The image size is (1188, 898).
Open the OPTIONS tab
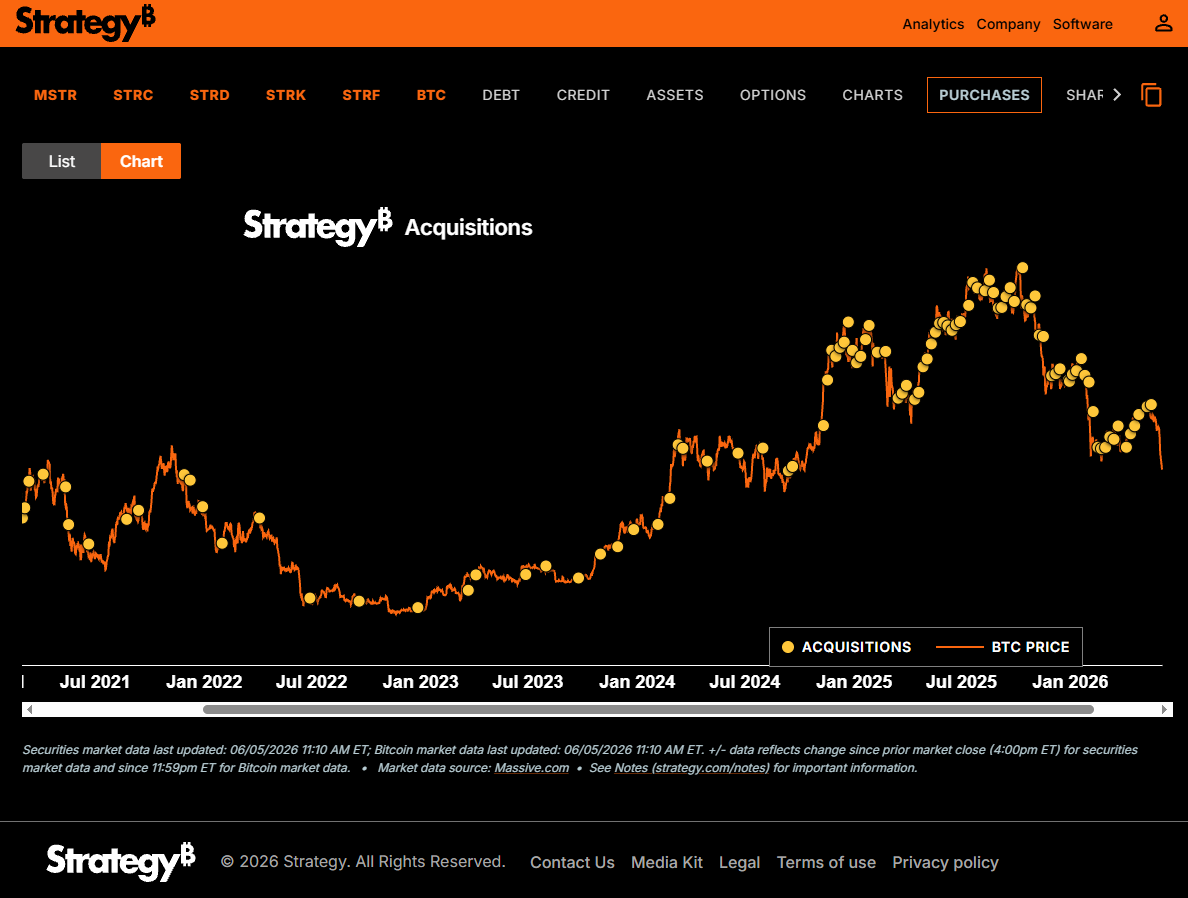coord(773,95)
